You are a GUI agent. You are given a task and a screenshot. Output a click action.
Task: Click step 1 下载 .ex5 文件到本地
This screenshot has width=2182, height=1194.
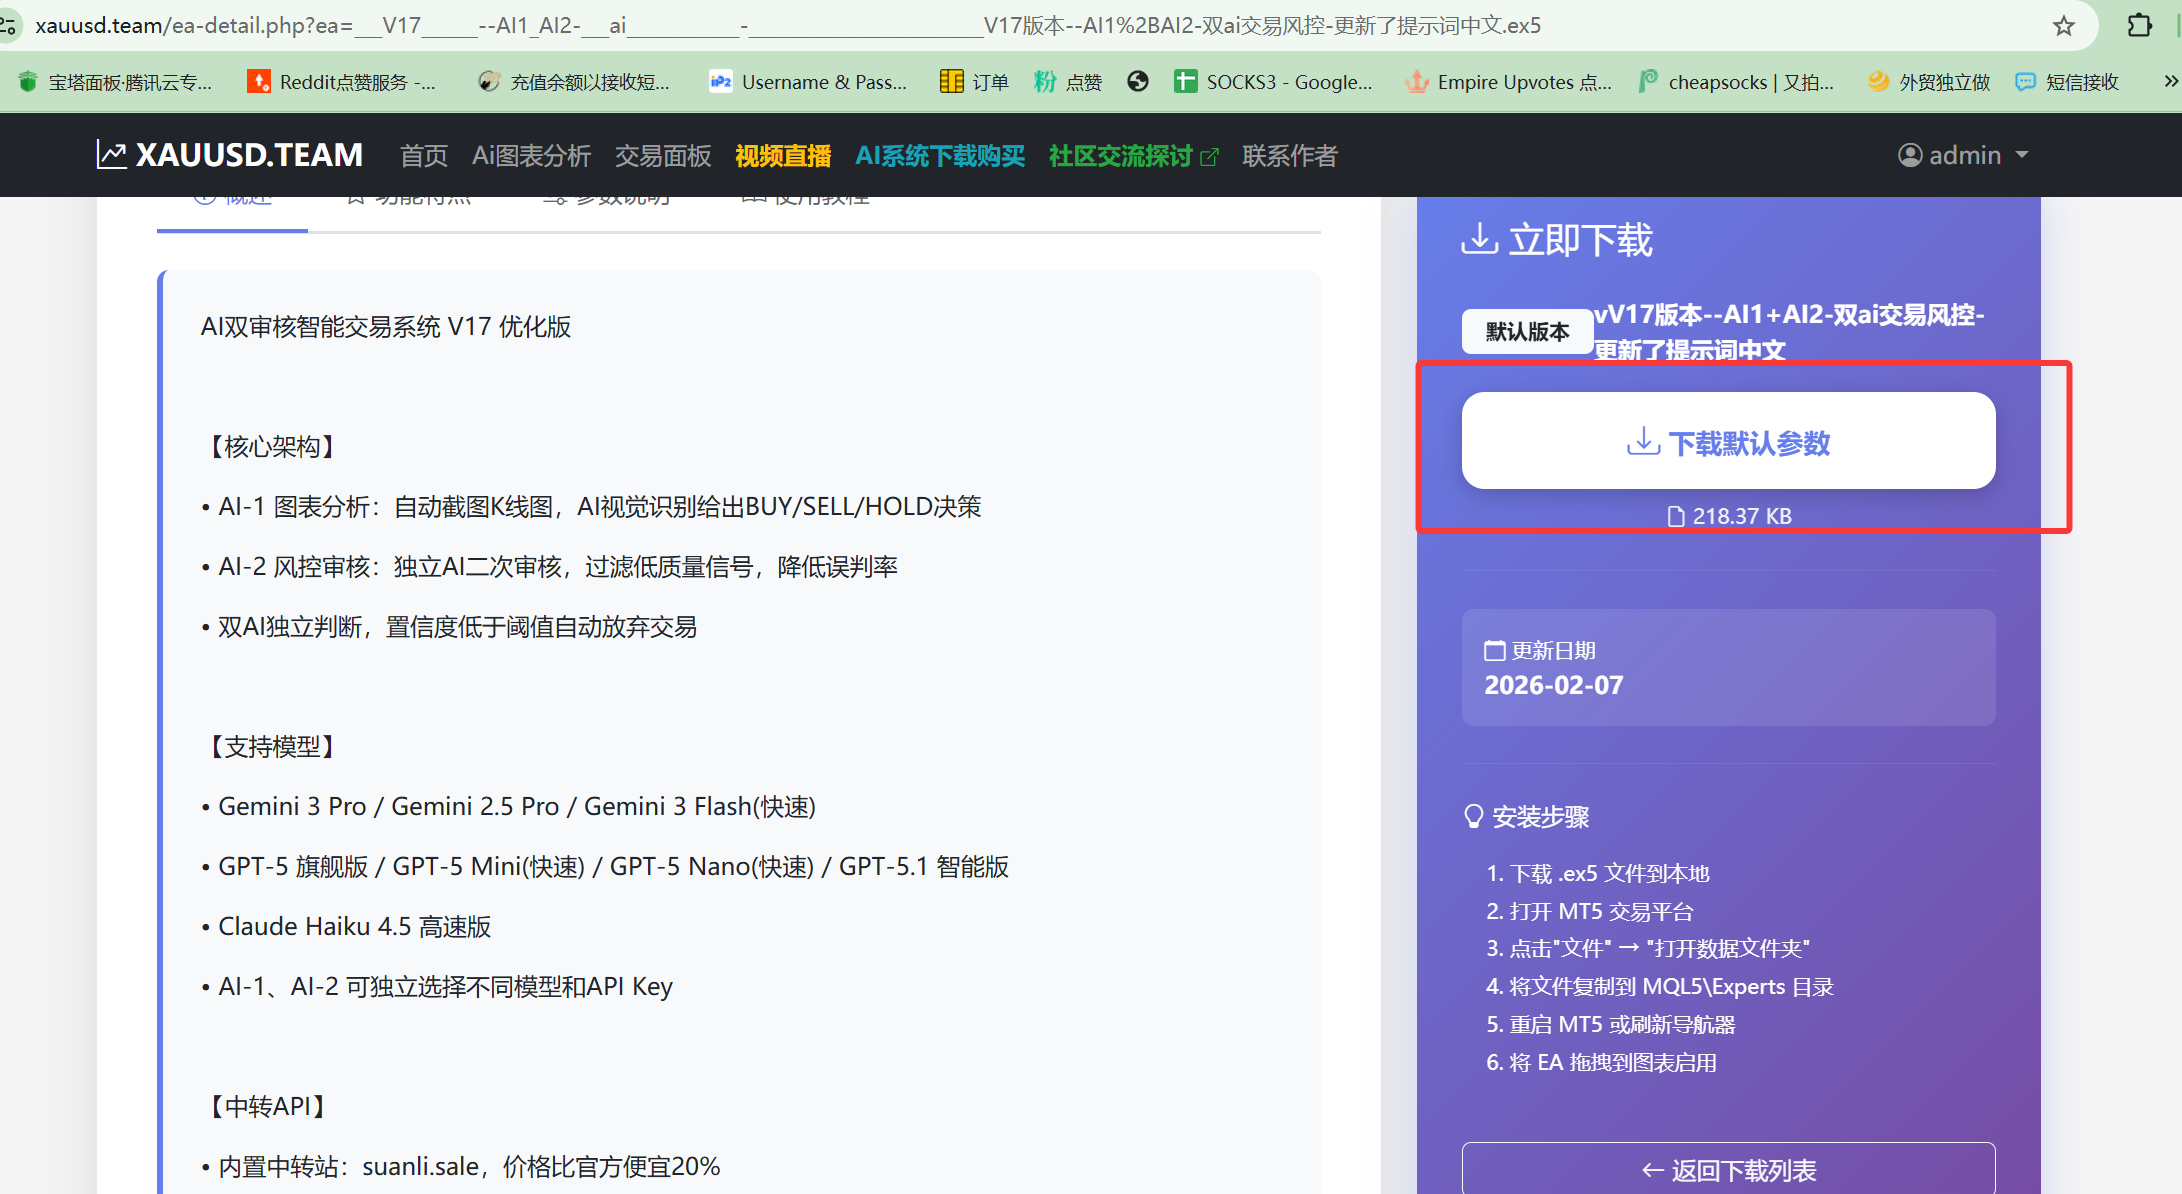tap(1598, 874)
